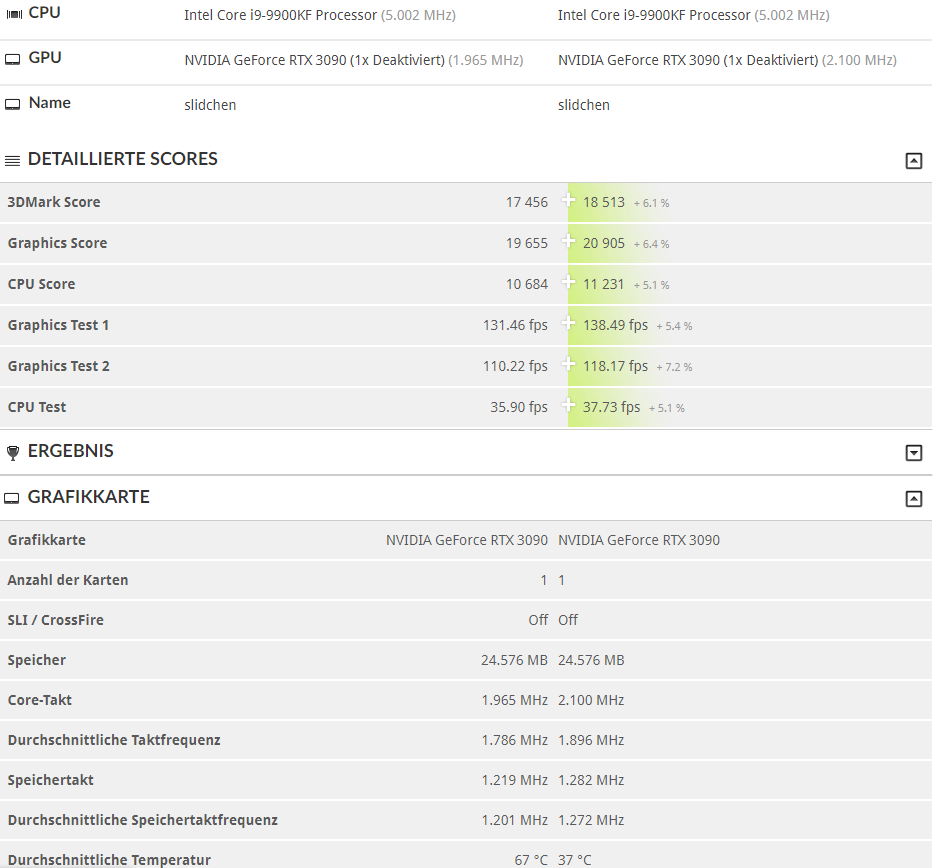Click left GPU entry with 1.965 MHz
Image resolution: width=936 pixels, height=868 pixels.
pyautogui.click(x=353, y=60)
